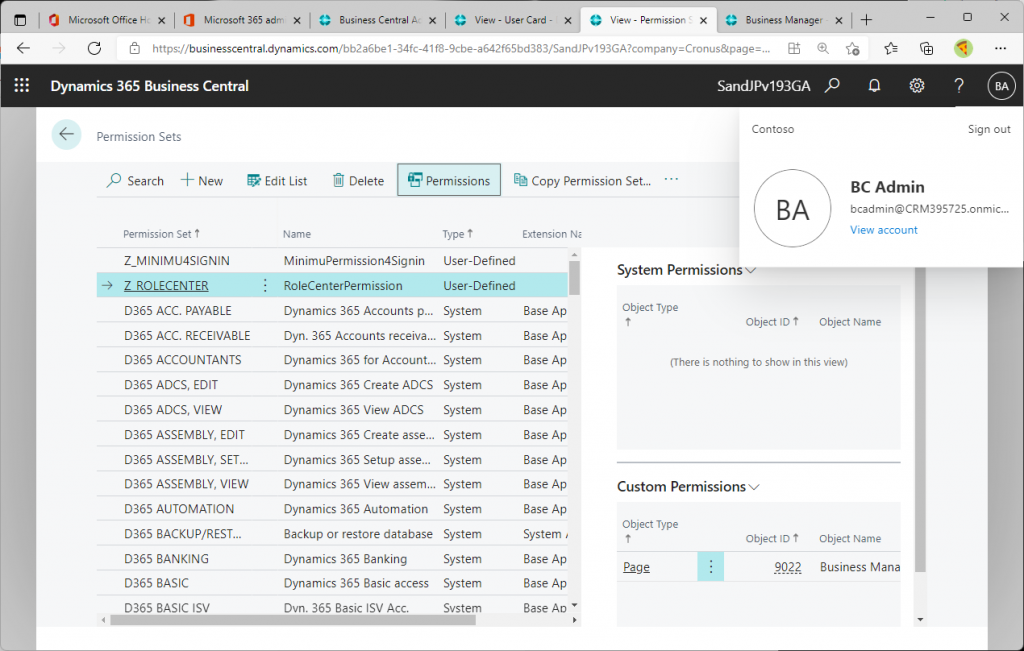Go back with the round arrow button

(66, 135)
